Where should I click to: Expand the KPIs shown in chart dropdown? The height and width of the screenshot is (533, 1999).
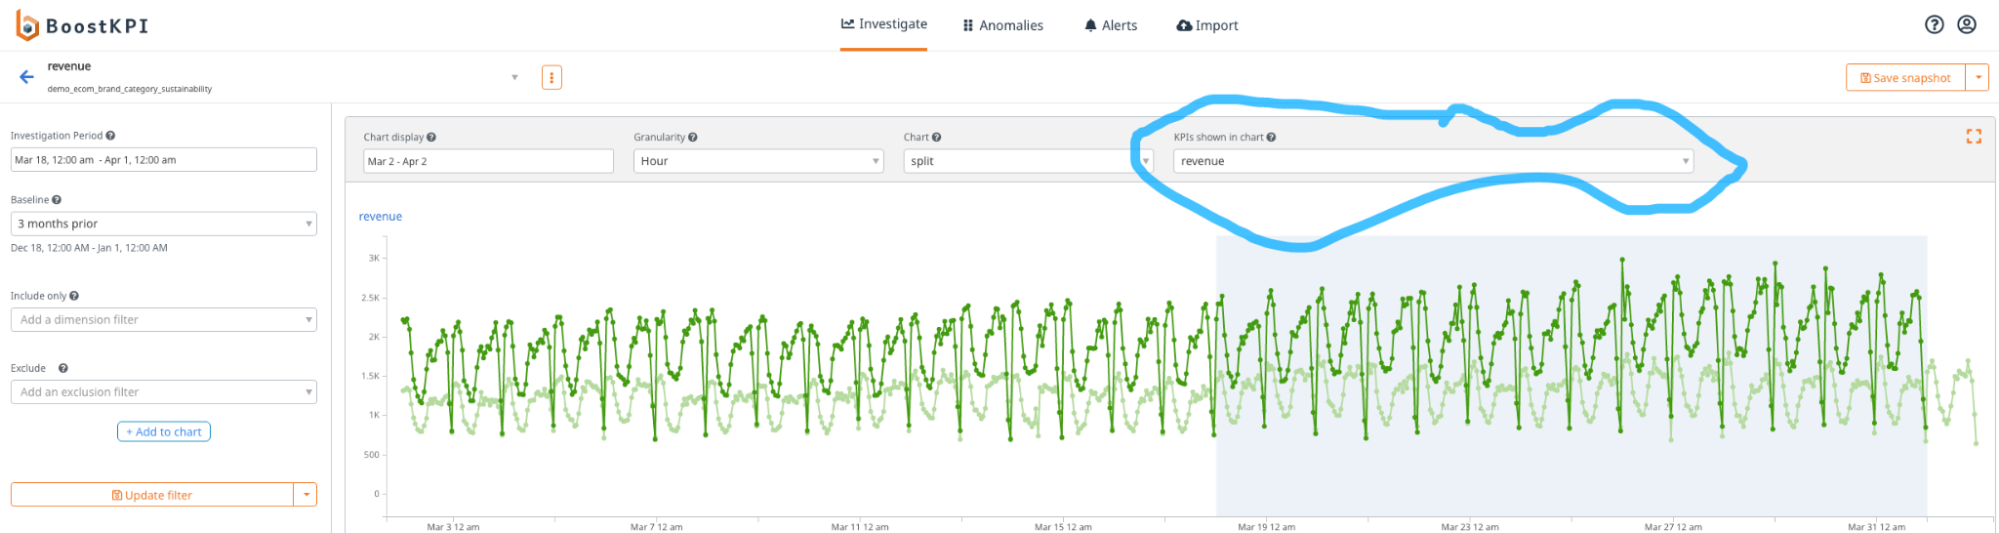point(1432,161)
